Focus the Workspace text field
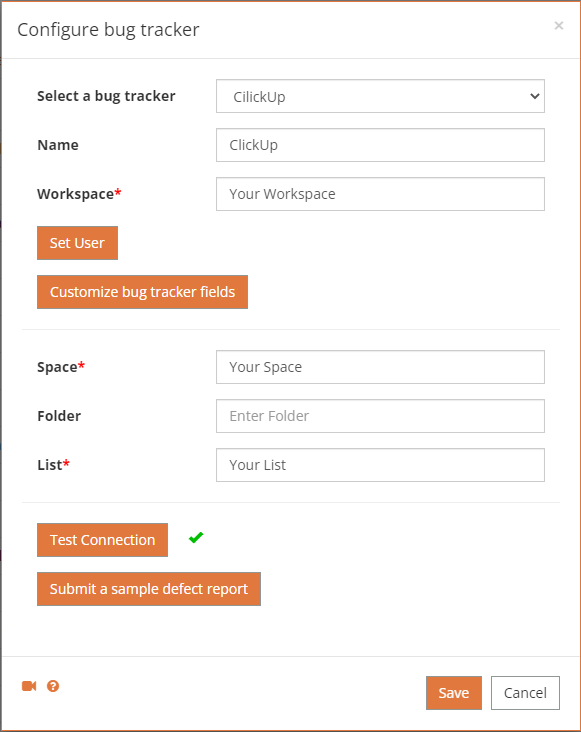This screenshot has height=732, width=581. [380, 194]
